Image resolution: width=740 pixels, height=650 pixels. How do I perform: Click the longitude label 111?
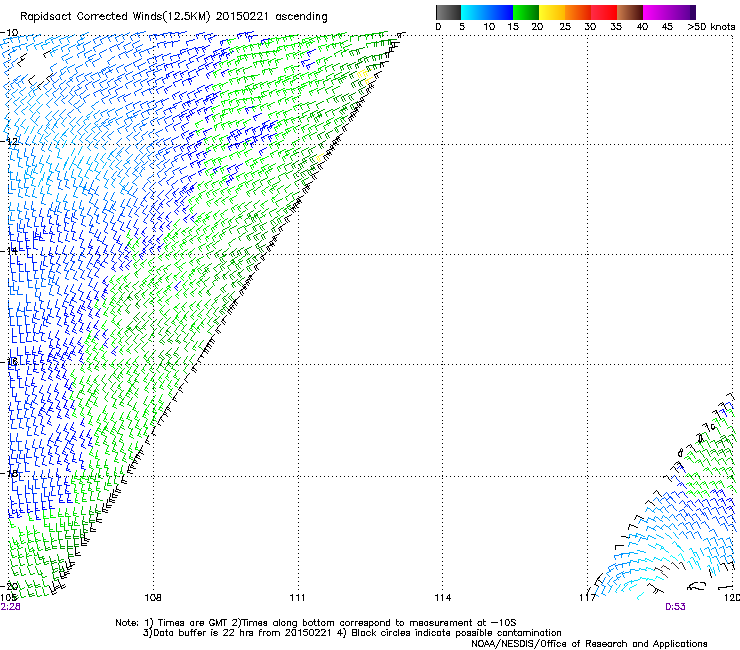(x=297, y=598)
